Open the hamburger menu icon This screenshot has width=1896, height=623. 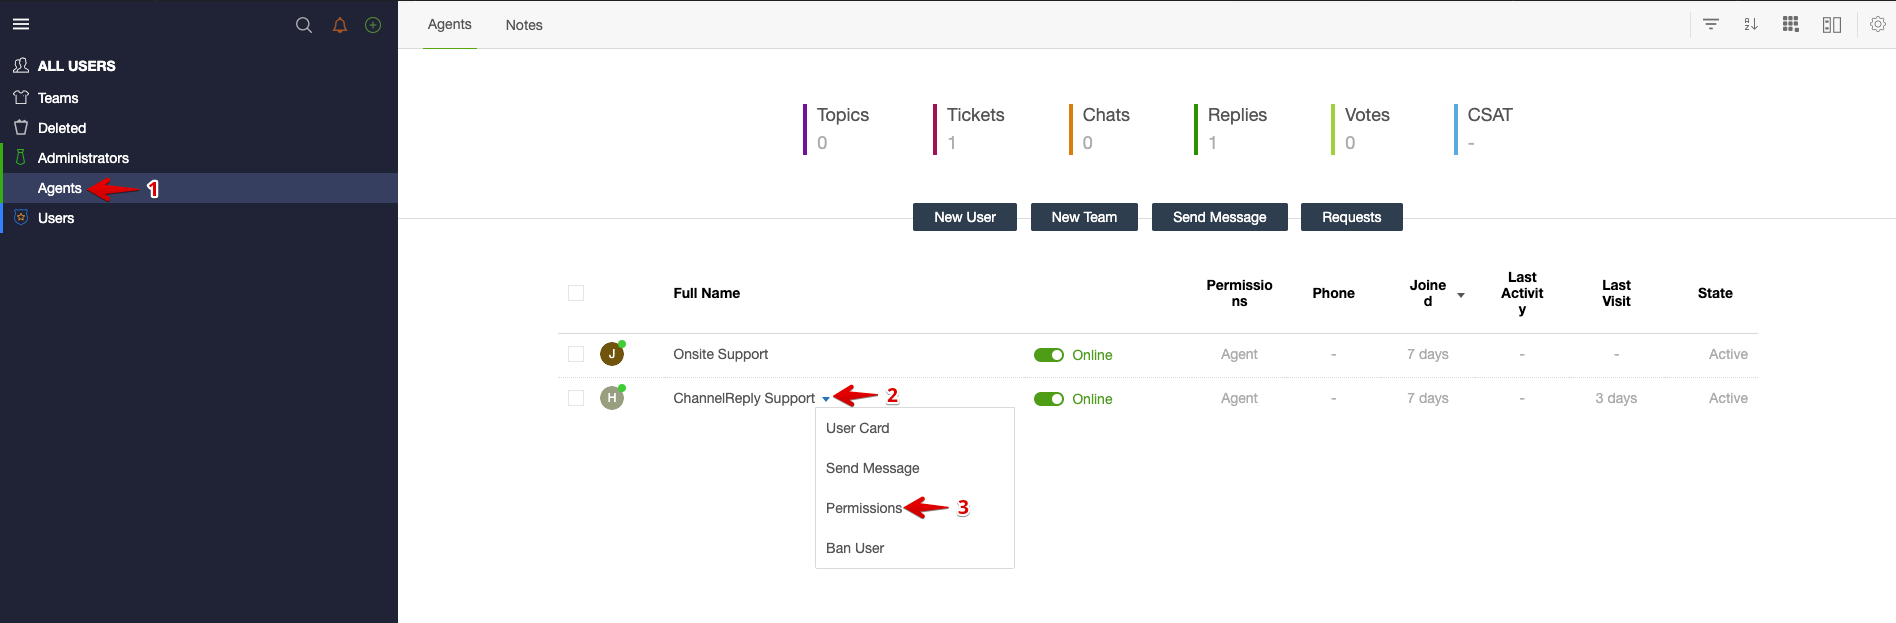[21, 24]
